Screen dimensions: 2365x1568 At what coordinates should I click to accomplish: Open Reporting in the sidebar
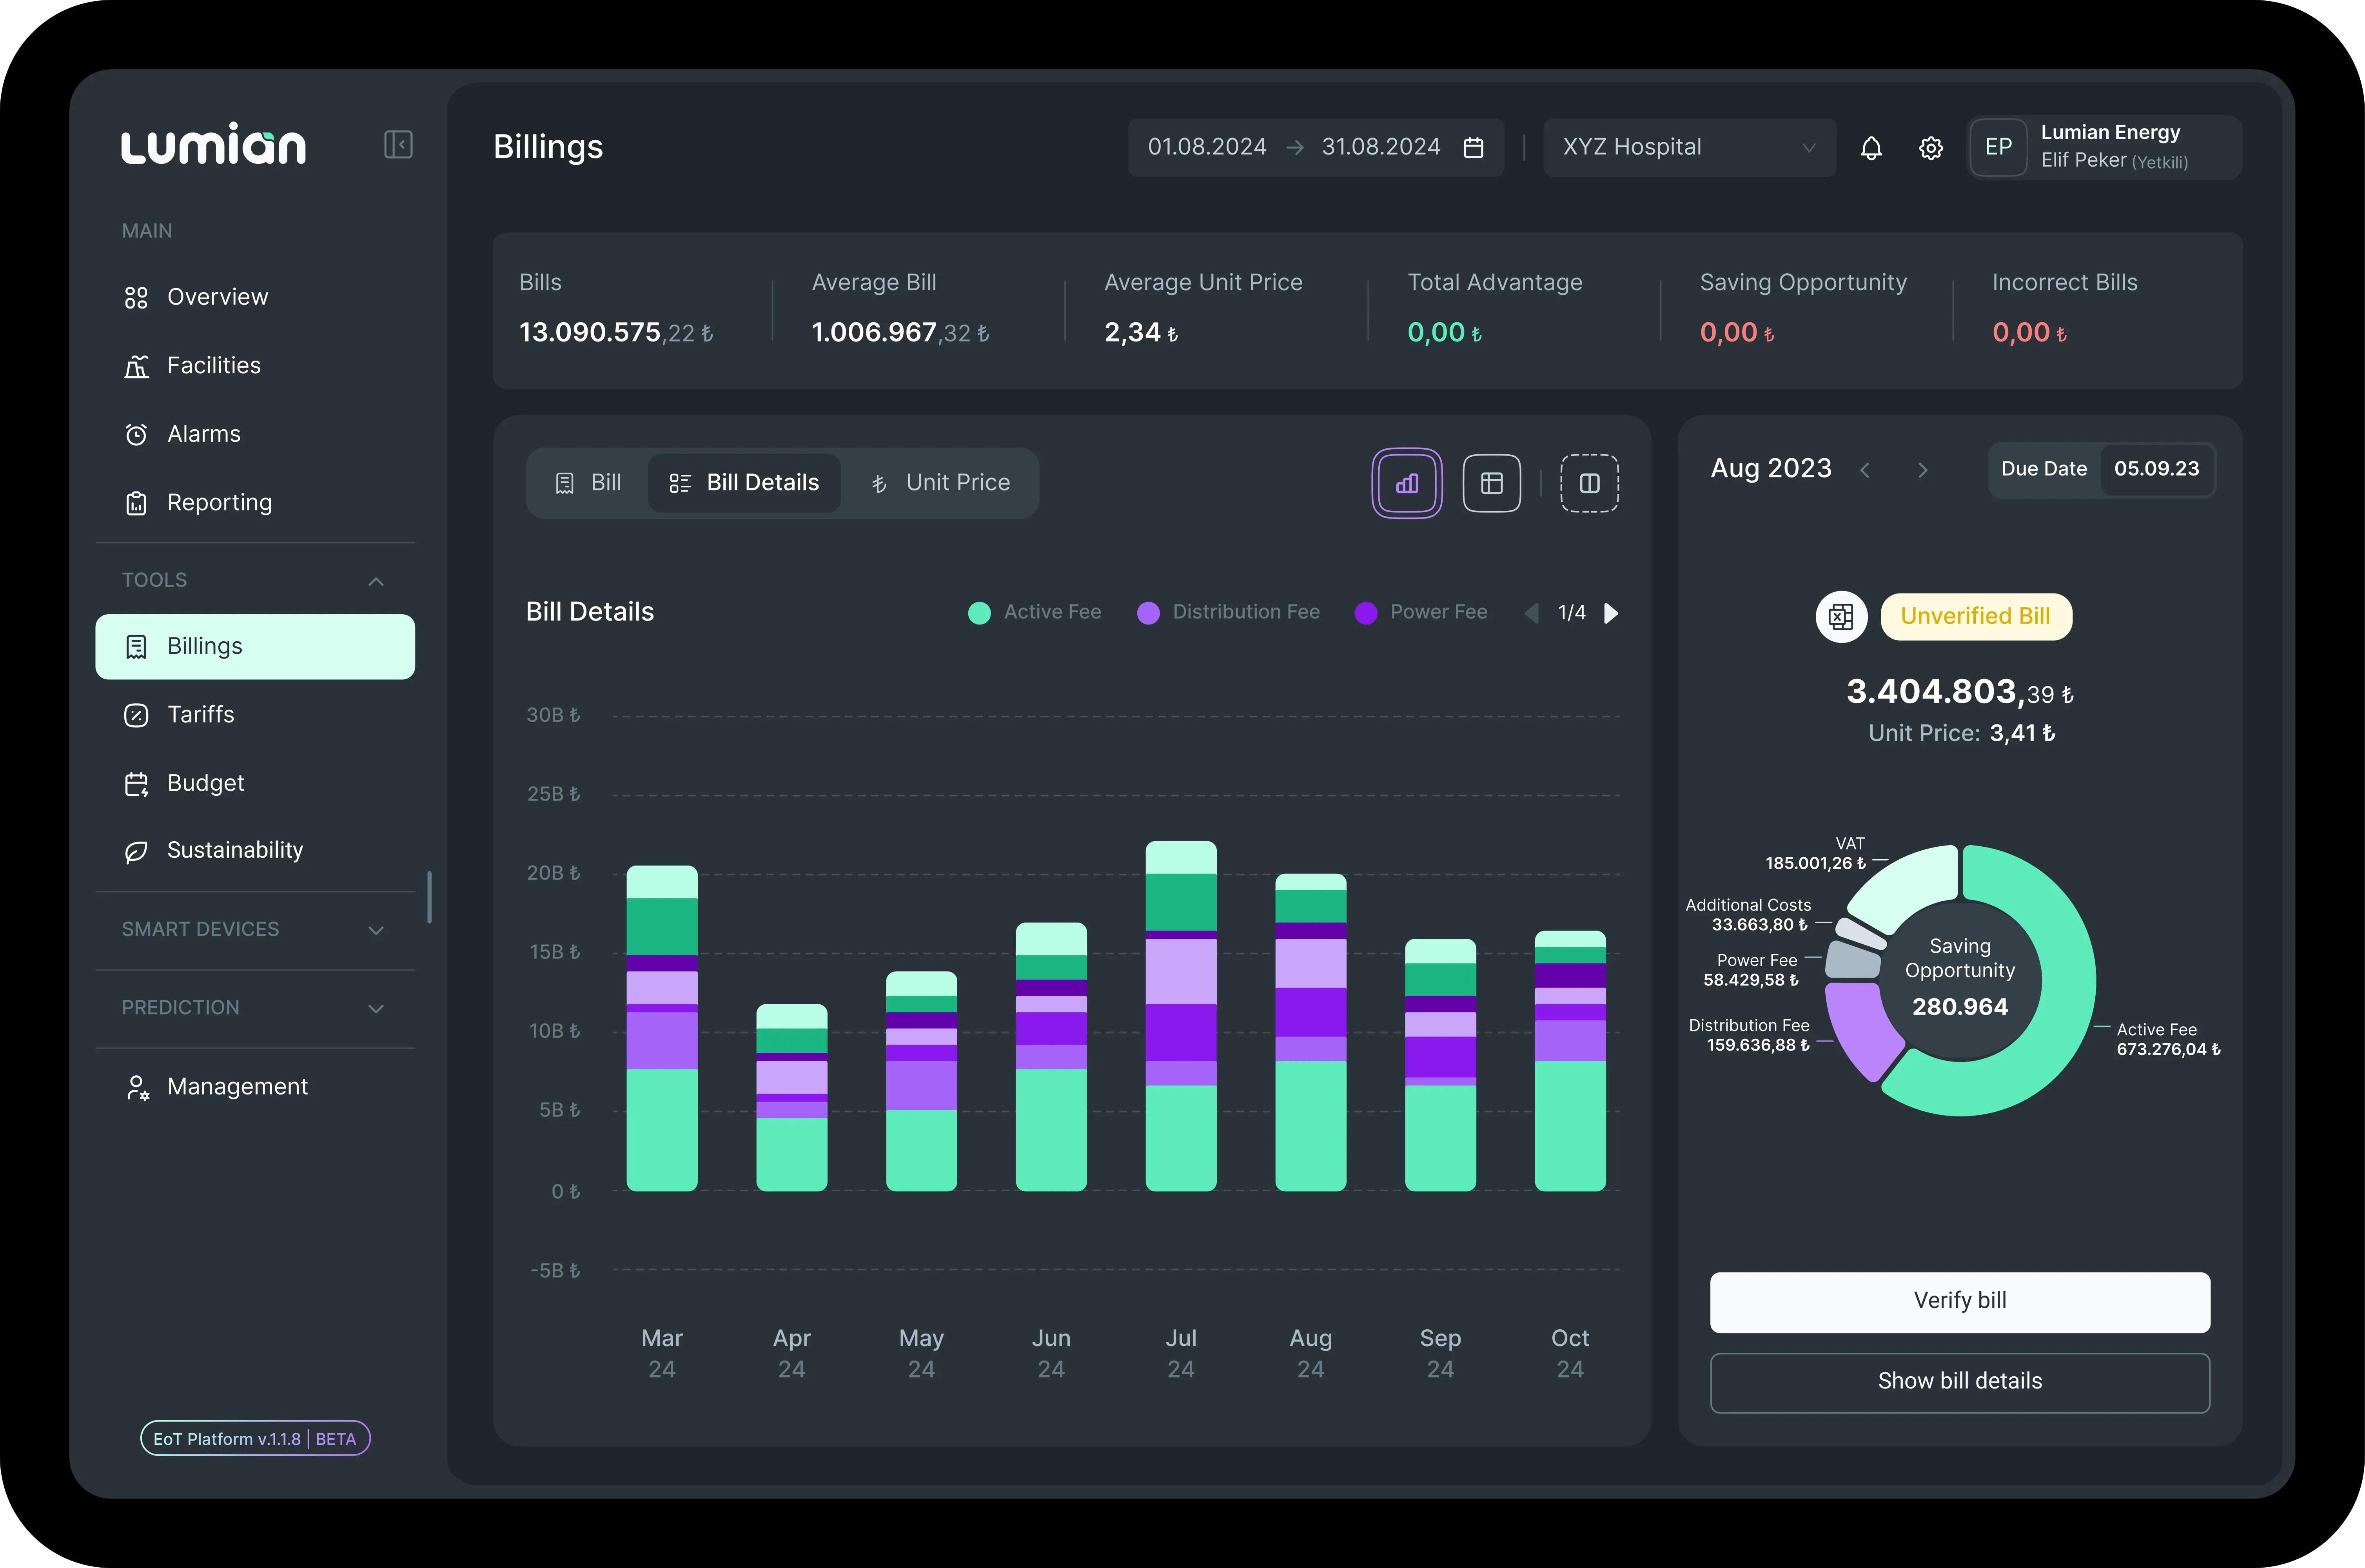[255, 503]
